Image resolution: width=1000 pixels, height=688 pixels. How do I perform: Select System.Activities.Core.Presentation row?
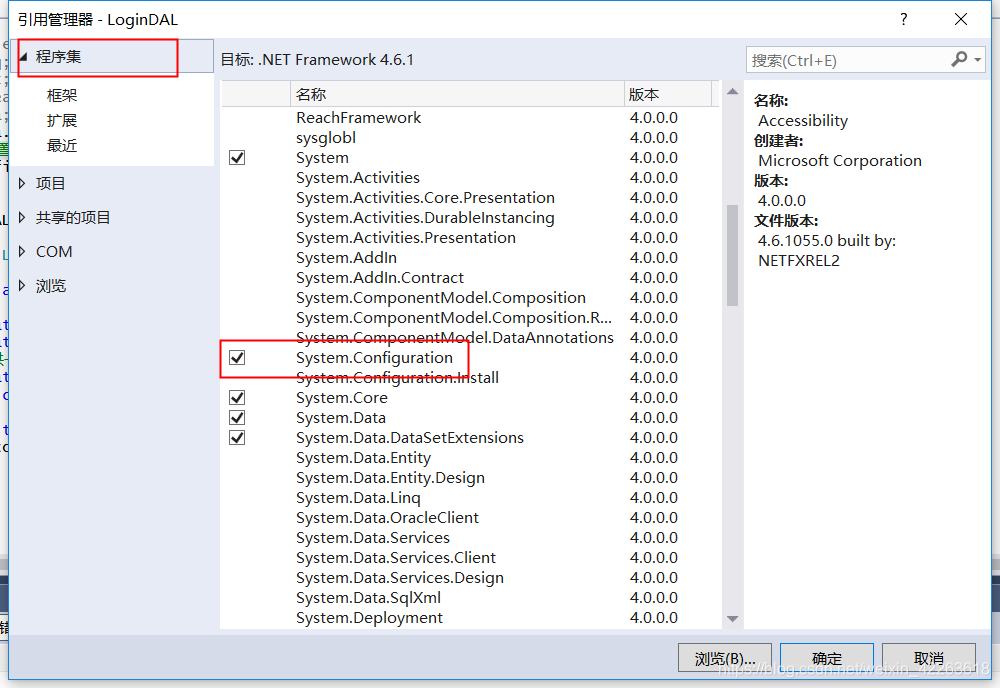pyautogui.click(x=470, y=198)
